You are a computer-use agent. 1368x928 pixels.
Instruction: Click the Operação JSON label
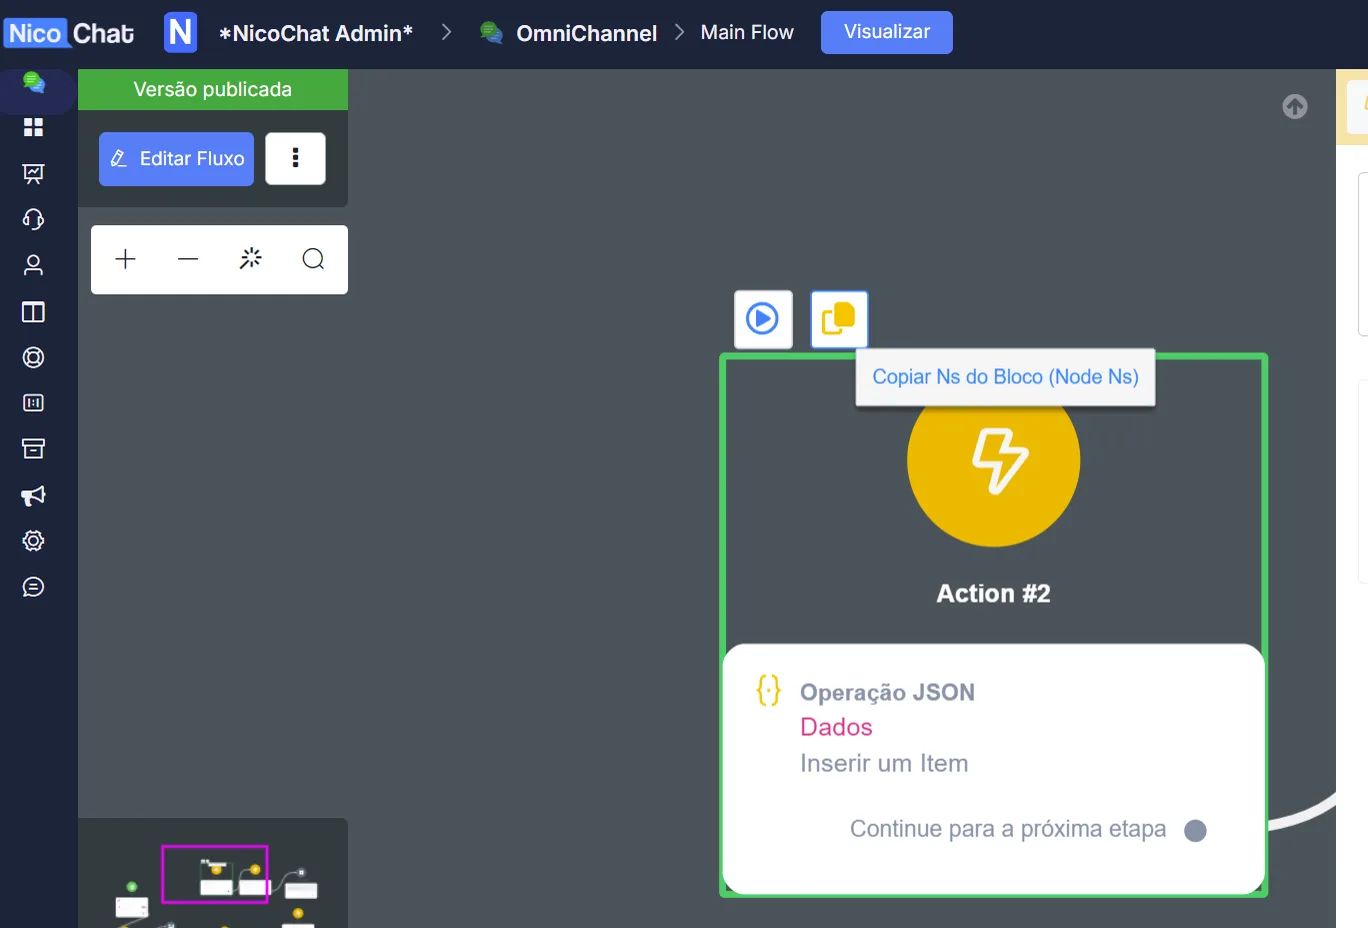[x=887, y=692]
